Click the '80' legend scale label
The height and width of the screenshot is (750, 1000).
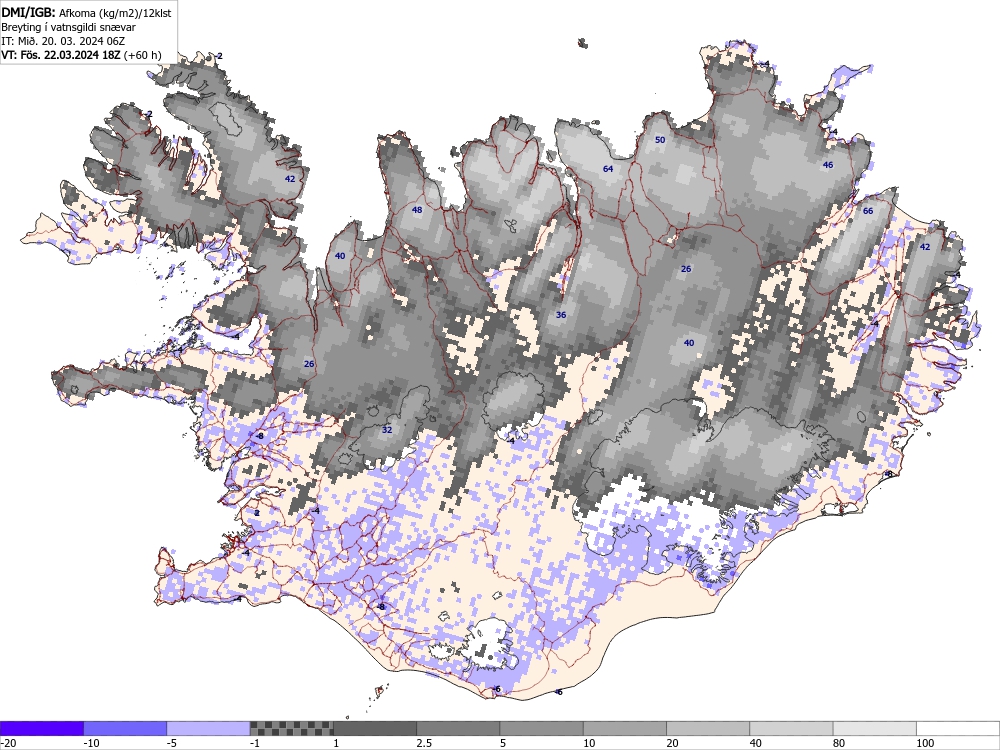click(x=839, y=743)
